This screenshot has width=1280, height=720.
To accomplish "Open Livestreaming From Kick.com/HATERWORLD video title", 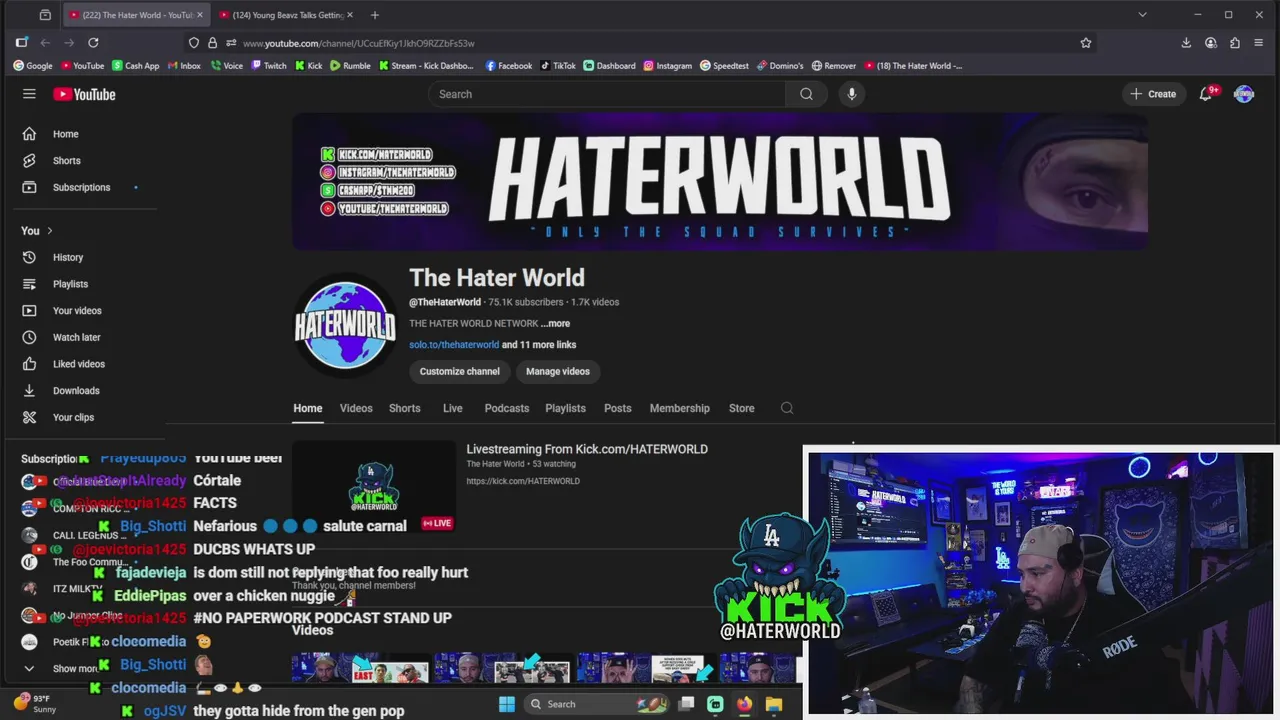I will pyautogui.click(x=587, y=449).
